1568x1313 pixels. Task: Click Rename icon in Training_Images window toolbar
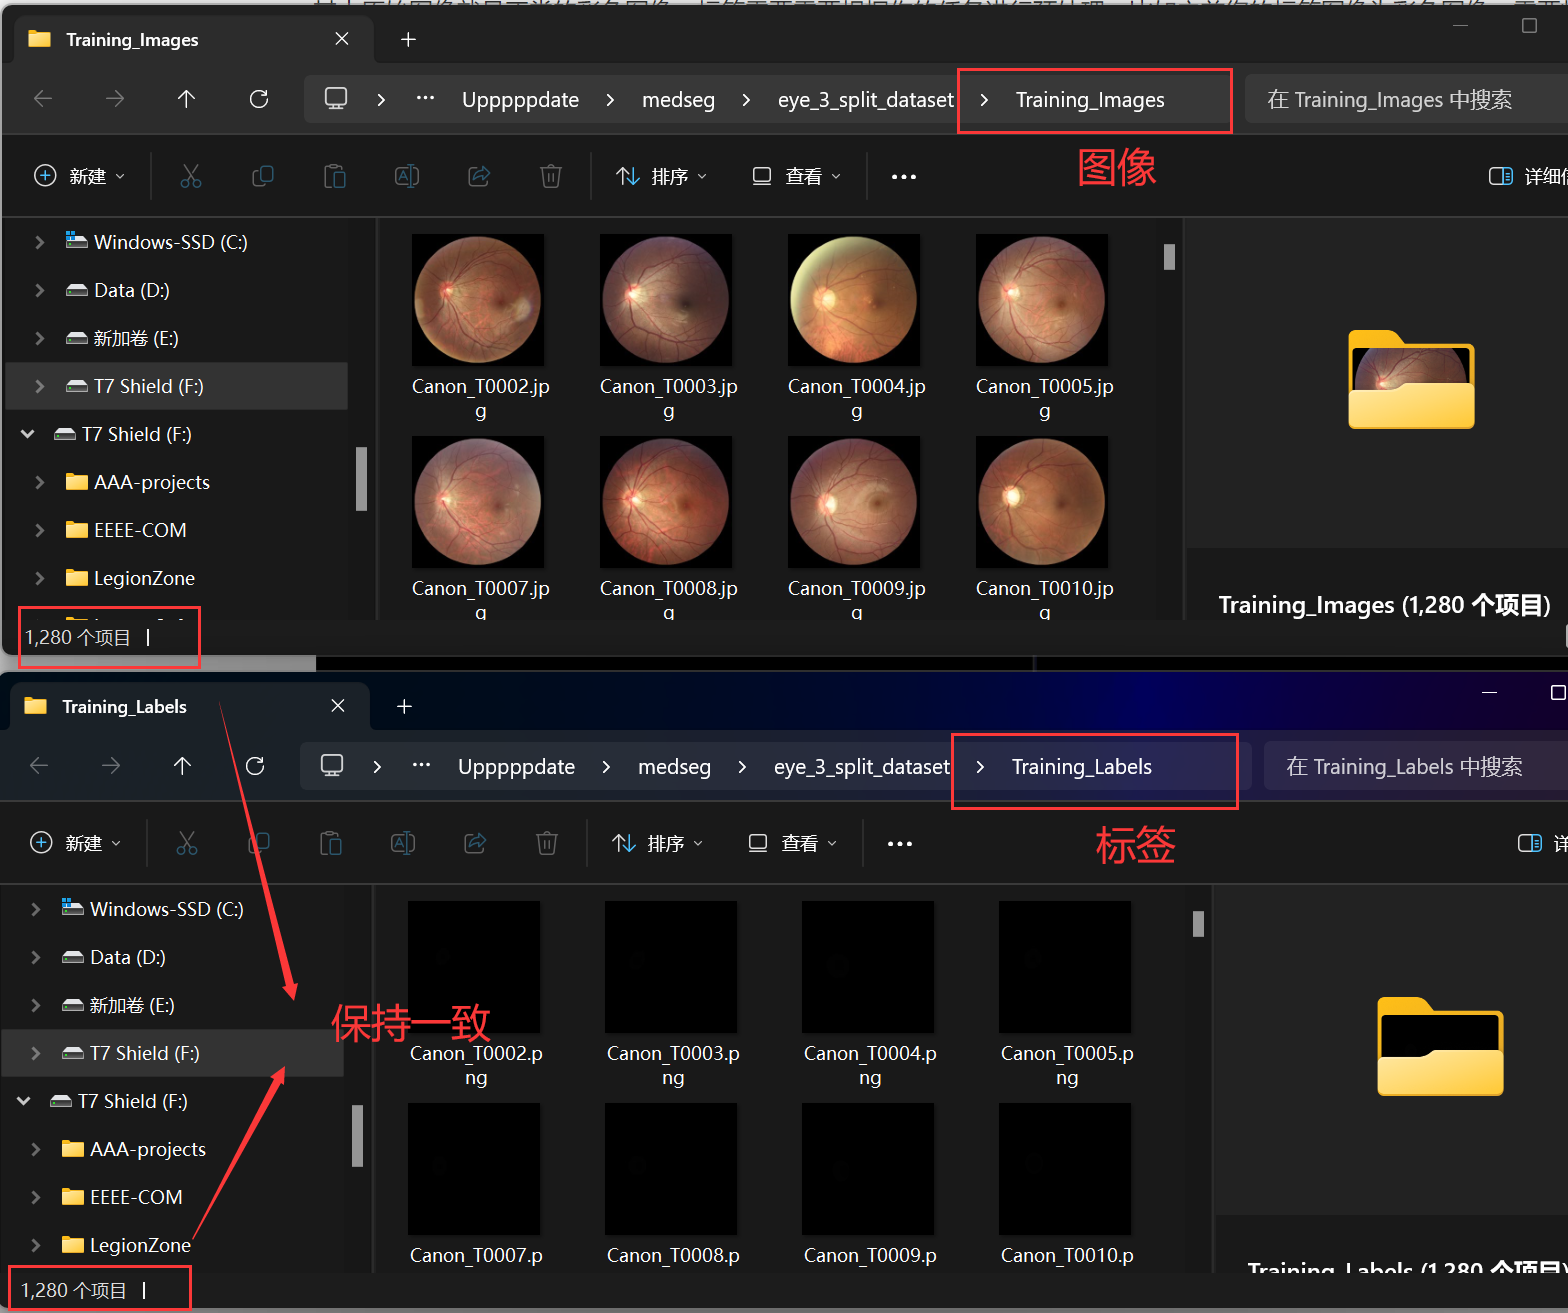click(407, 176)
